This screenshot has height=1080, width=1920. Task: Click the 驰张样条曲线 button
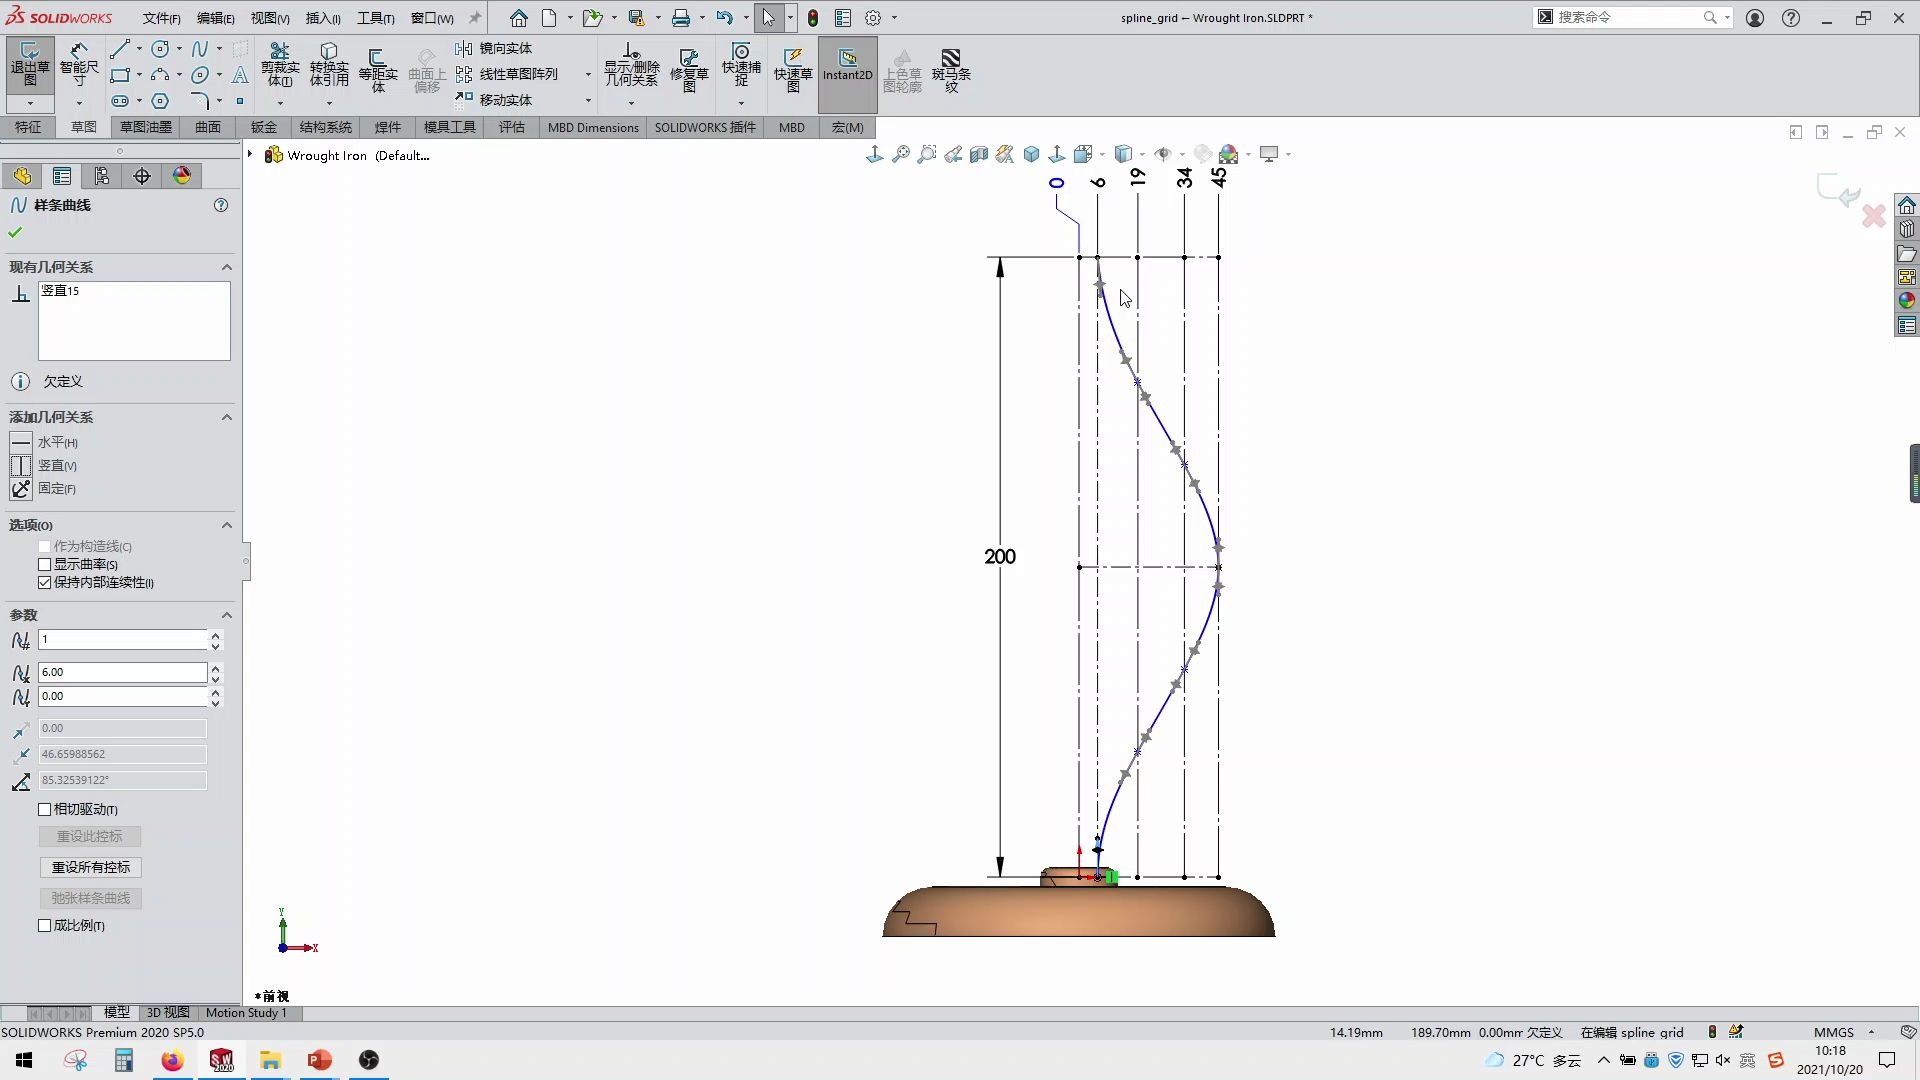[89, 898]
